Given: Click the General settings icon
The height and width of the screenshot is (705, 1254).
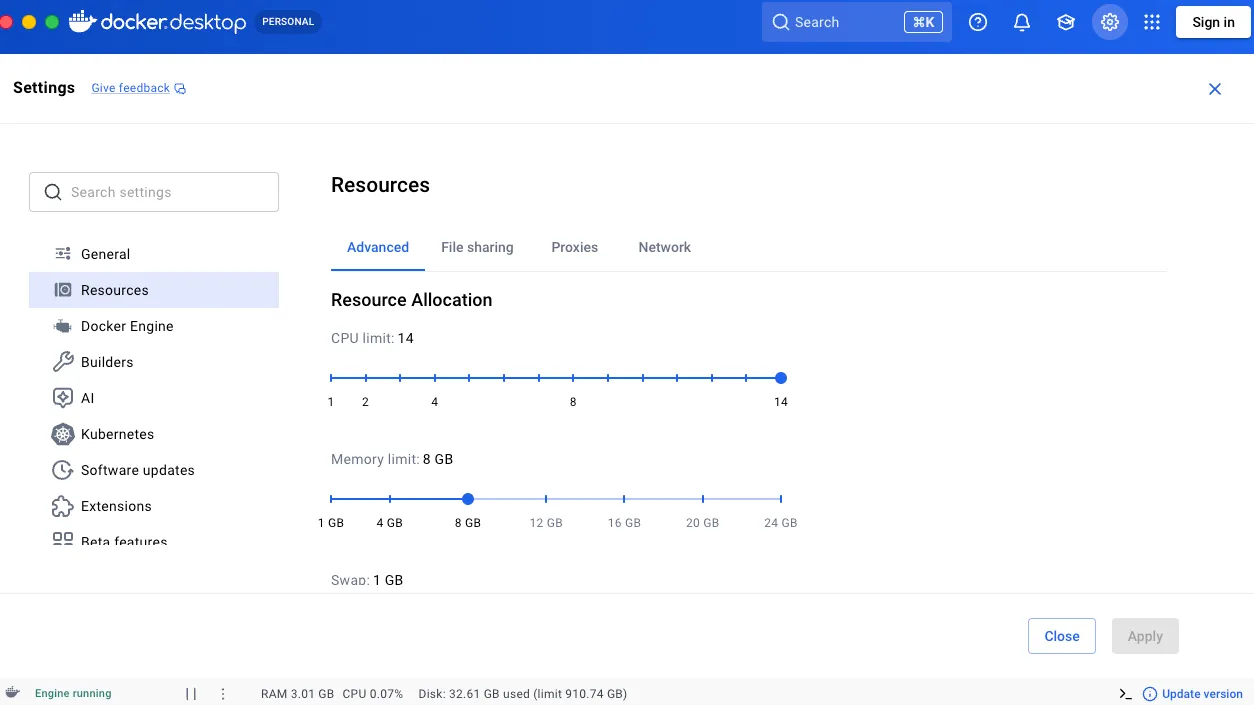Looking at the screenshot, I should [x=63, y=254].
